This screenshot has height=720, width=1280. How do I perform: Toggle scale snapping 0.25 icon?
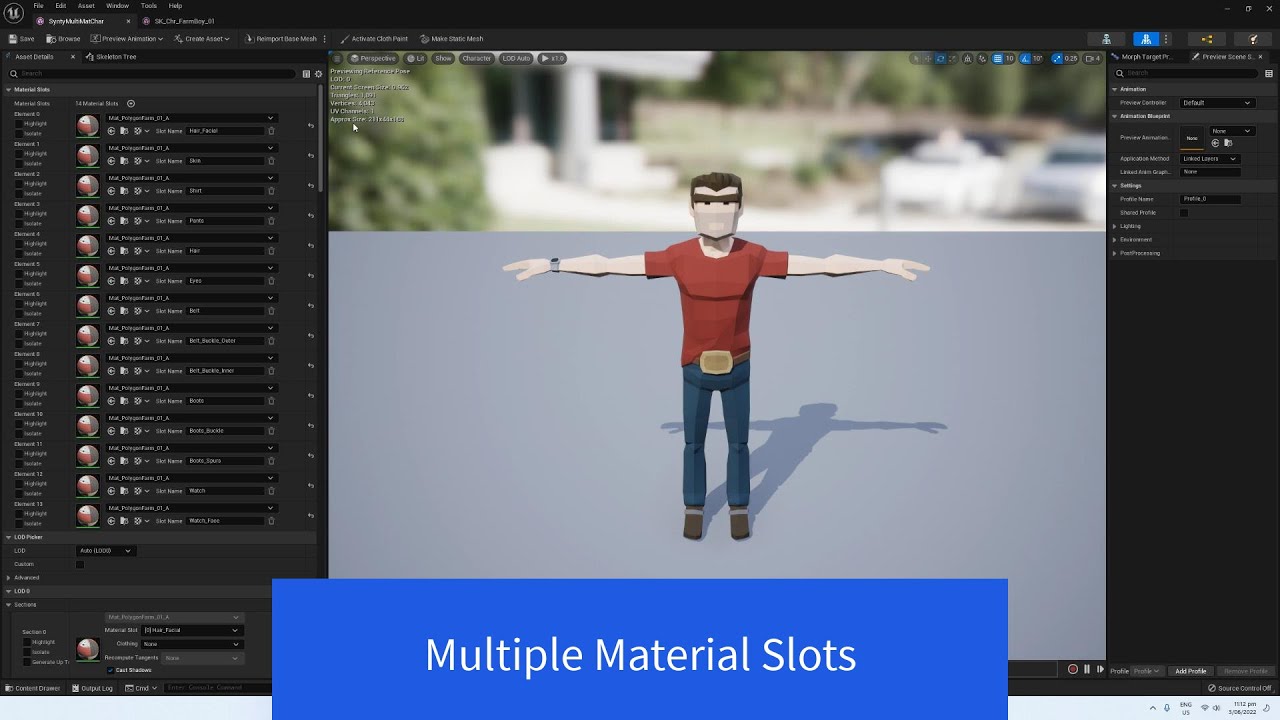[x=1057, y=58]
